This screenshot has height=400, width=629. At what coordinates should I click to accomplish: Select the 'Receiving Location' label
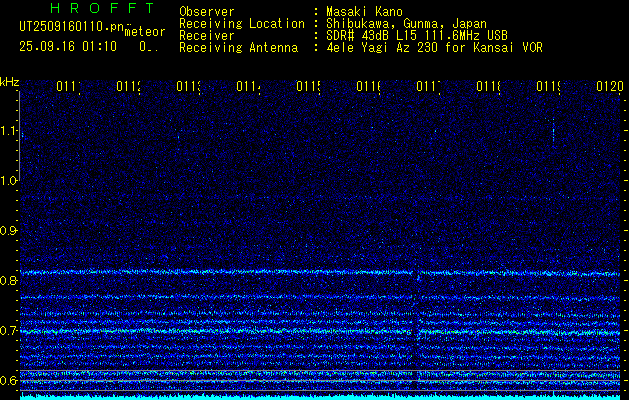(x=242, y=24)
